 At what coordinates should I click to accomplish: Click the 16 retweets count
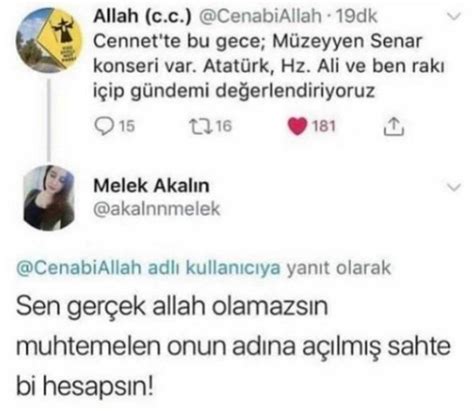click(223, 126)
